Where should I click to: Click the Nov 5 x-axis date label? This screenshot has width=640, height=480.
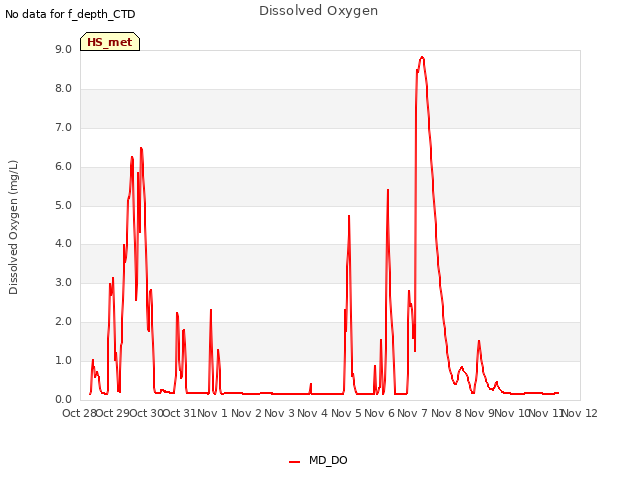346,413
